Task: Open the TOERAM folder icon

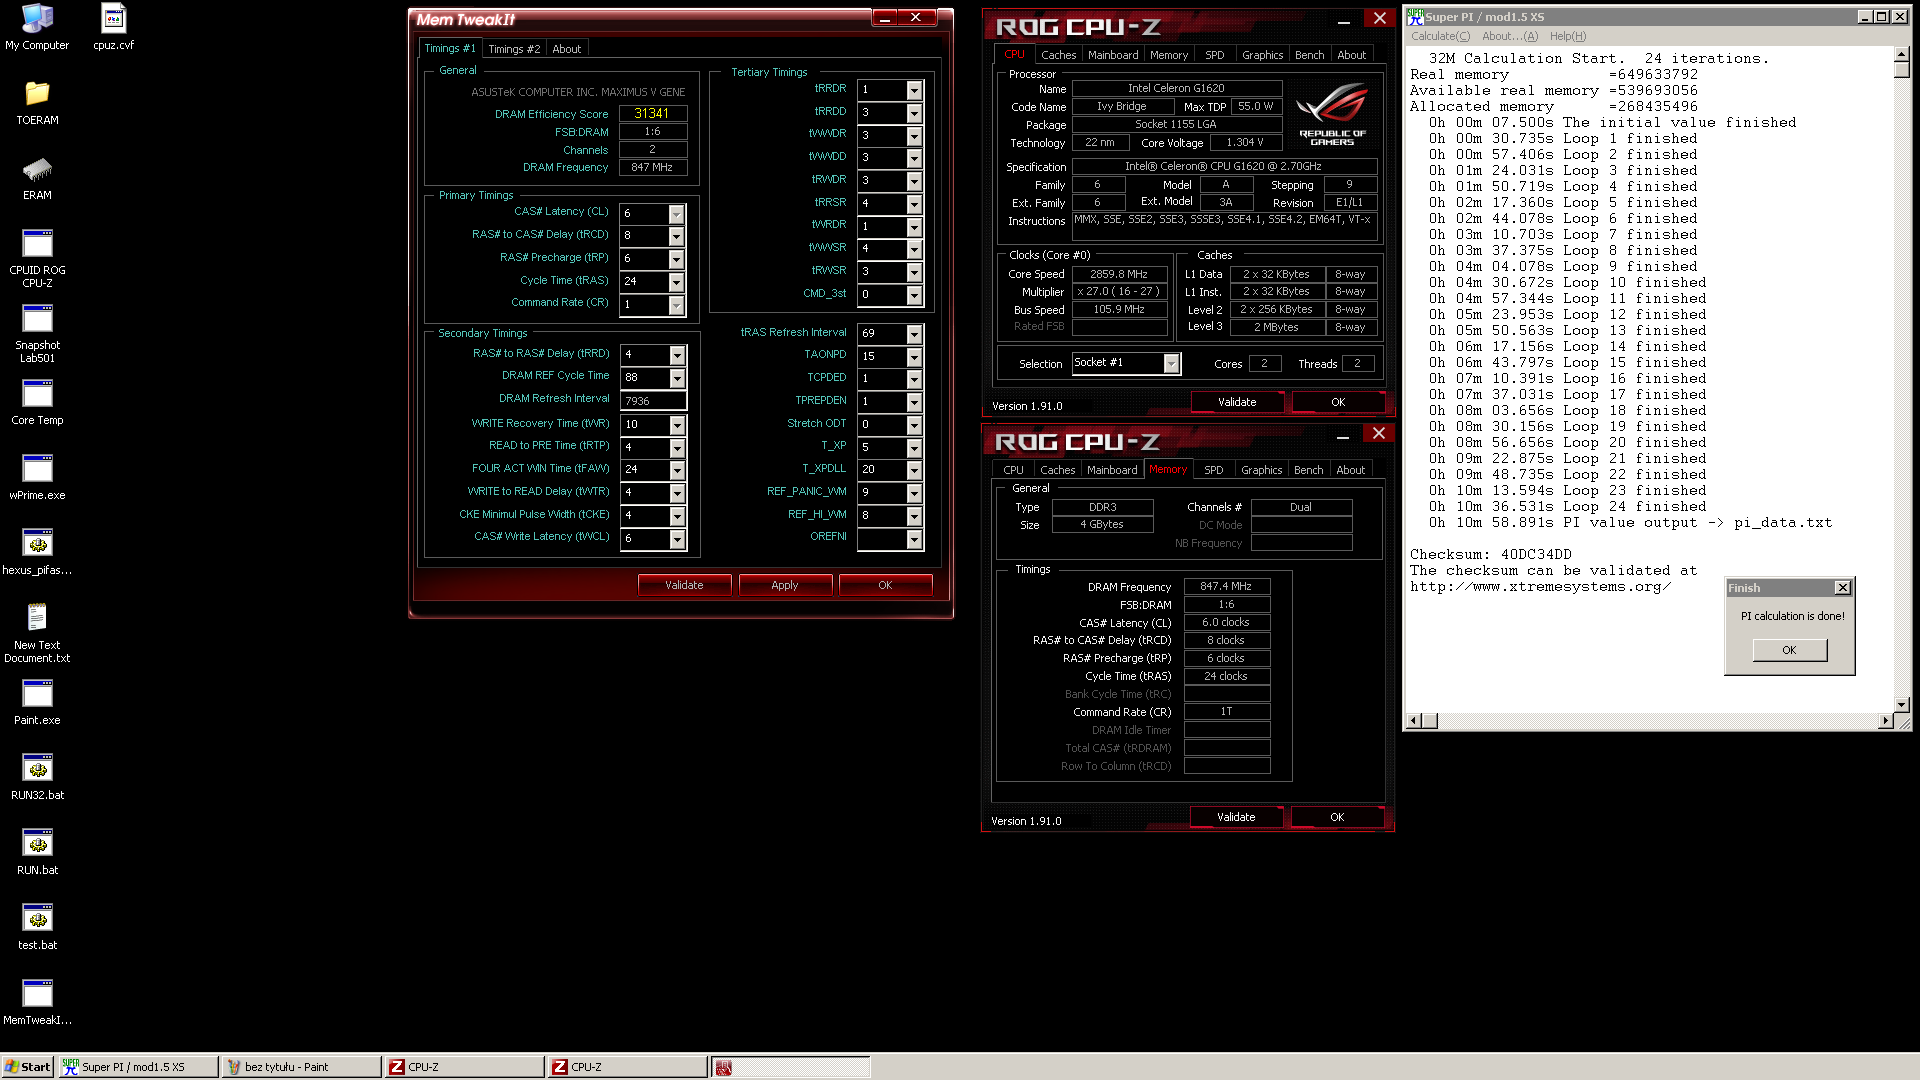Action: [x=37, y=102]
